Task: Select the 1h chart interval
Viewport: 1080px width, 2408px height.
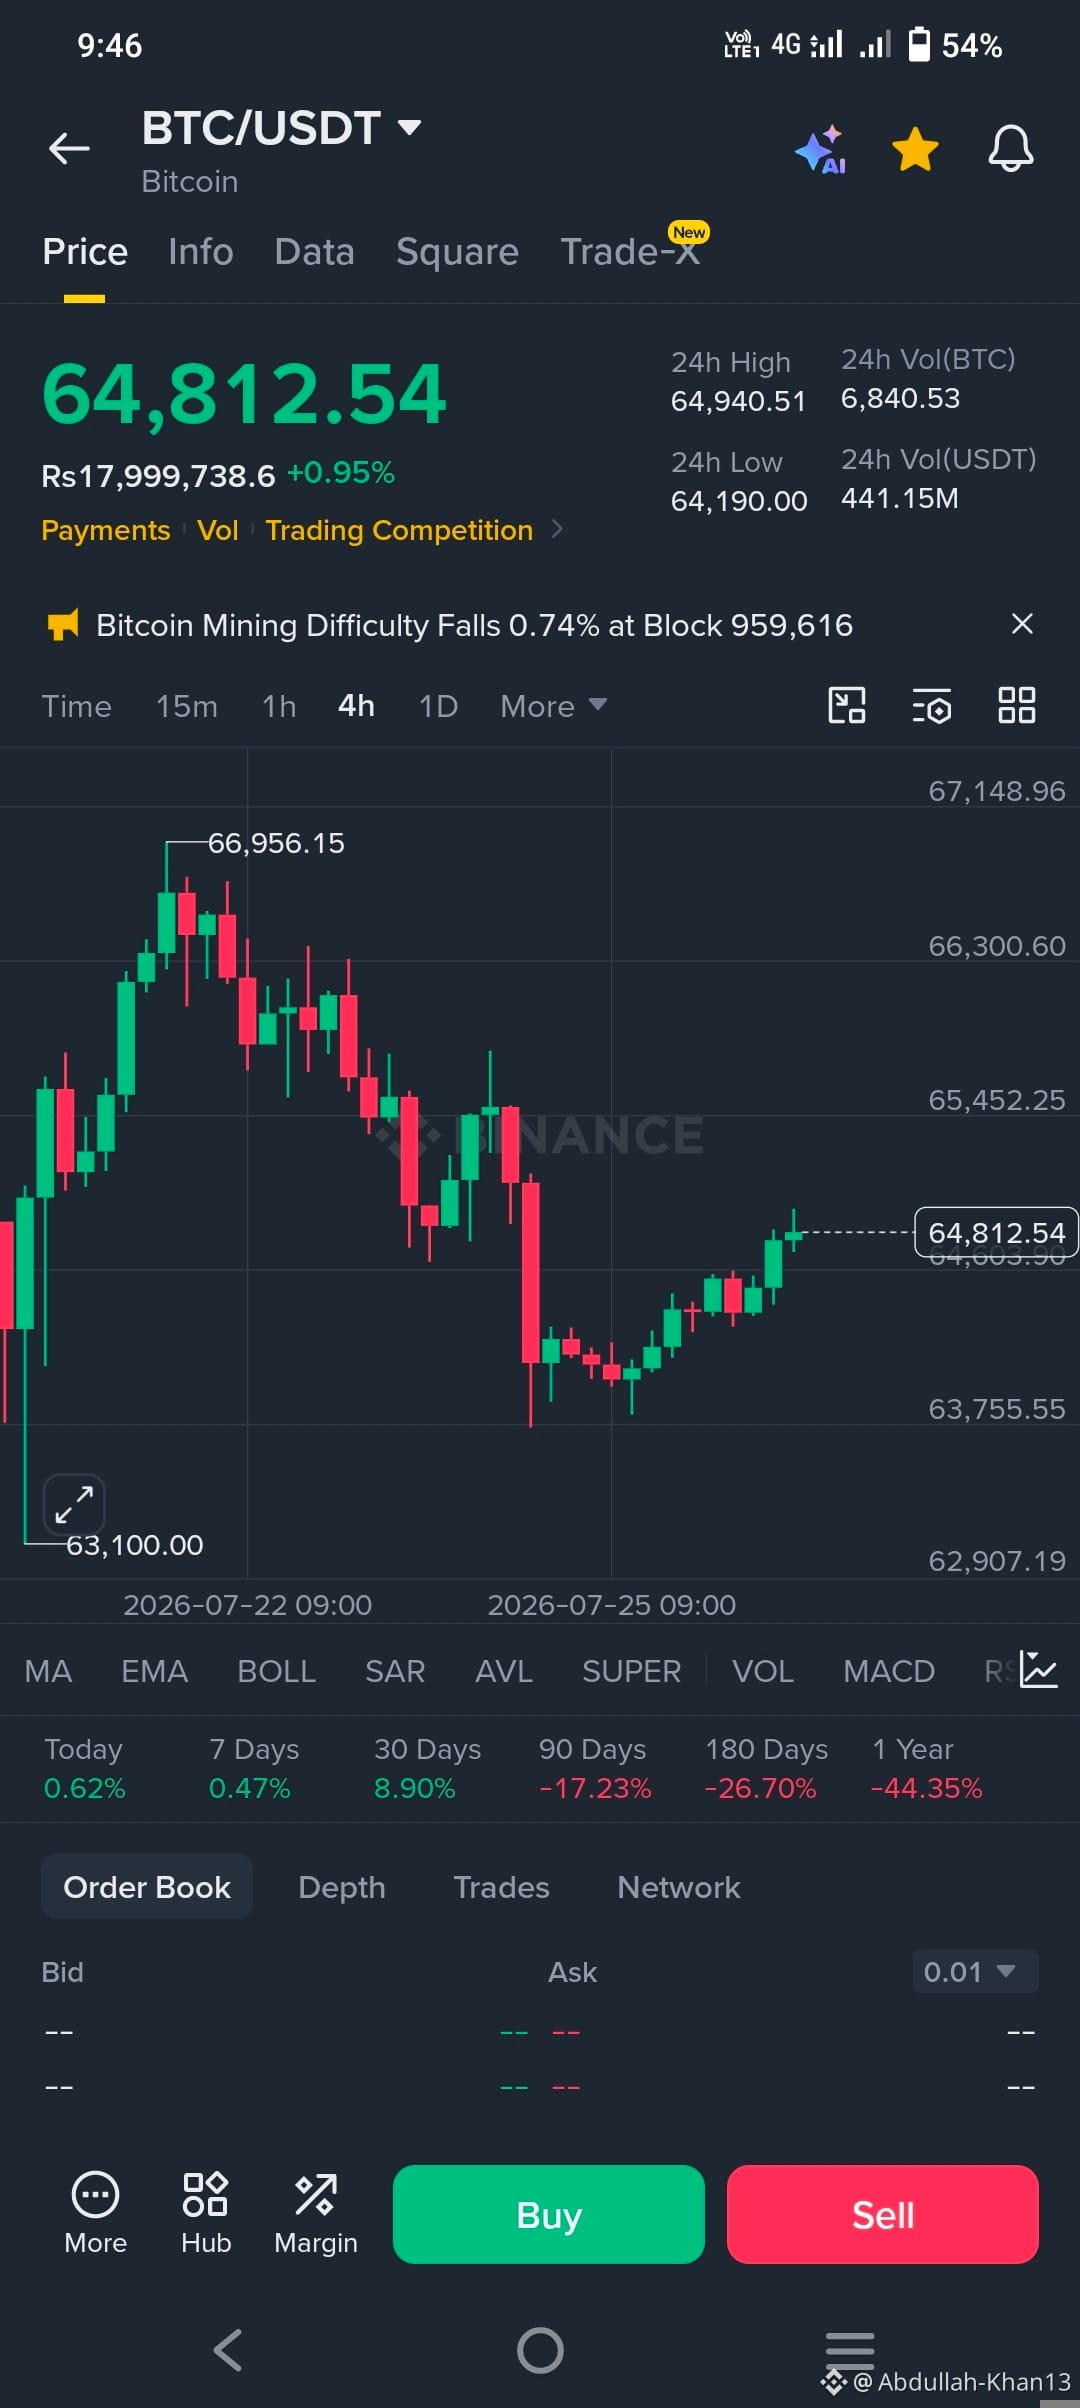Action: click(x=279, y=706)
